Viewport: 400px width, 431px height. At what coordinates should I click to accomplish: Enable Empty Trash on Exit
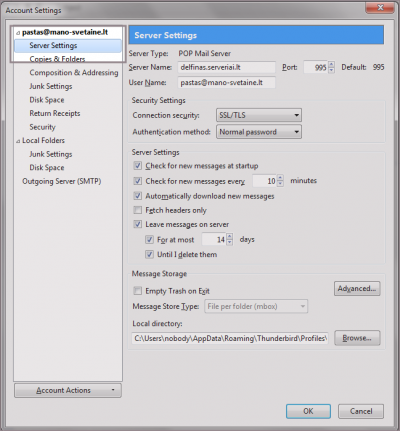[x=138, y=291]
